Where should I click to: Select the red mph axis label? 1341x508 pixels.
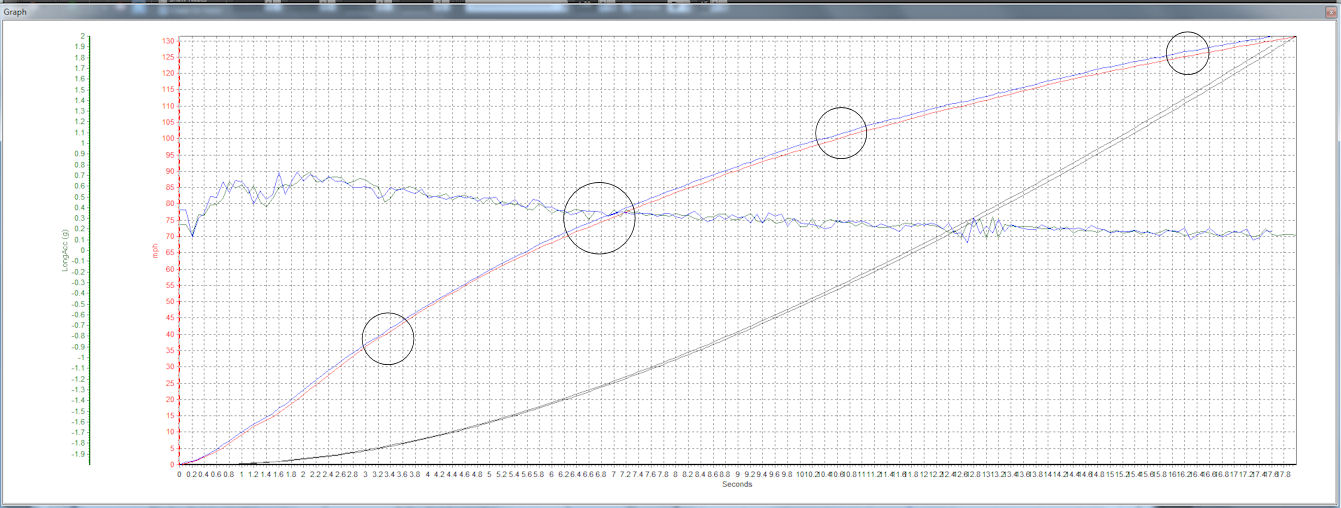[155, 252]
